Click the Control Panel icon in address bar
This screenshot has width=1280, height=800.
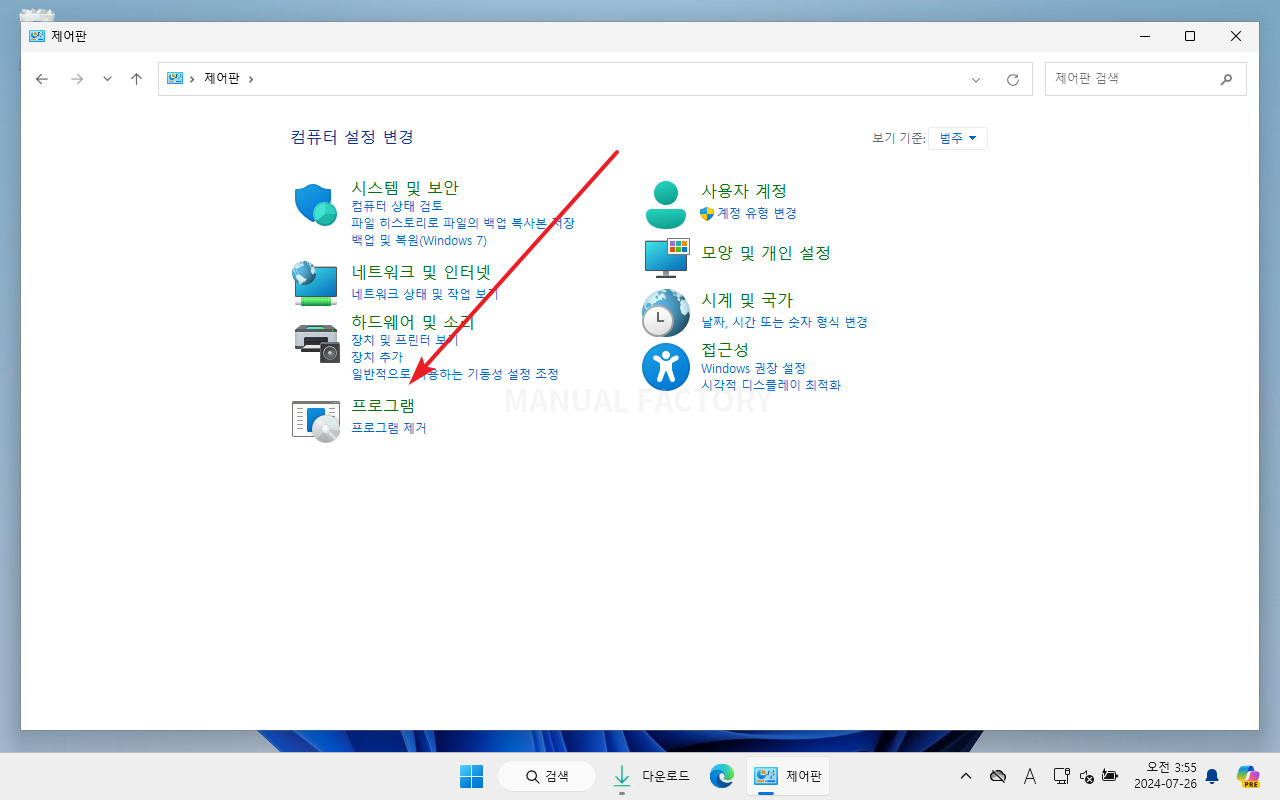[175, 78]
